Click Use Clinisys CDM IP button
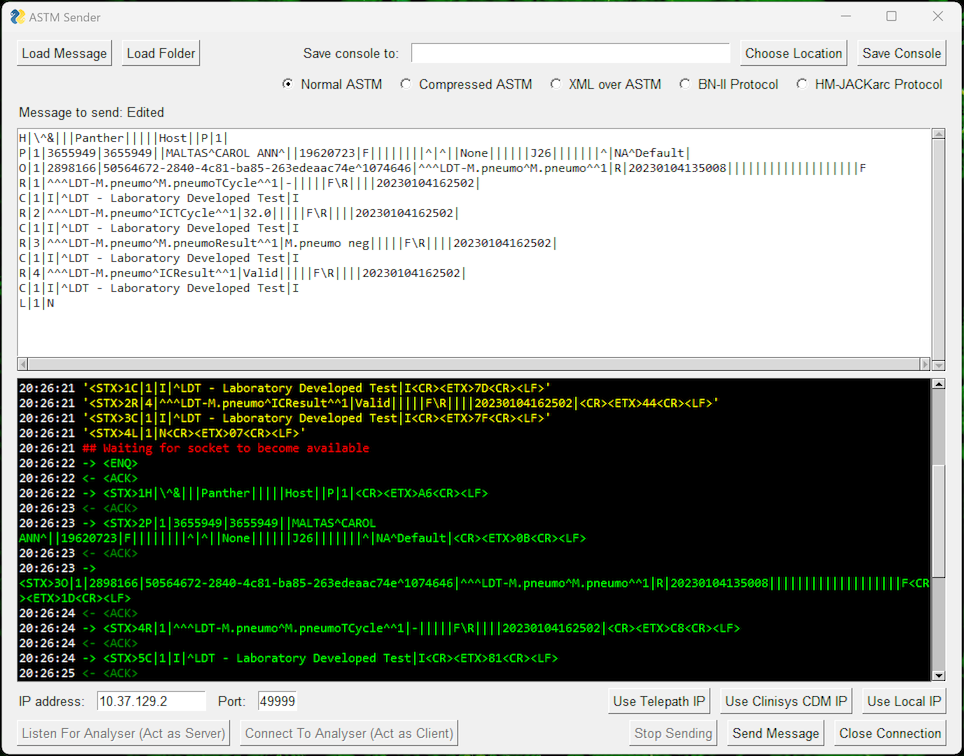This screenshot has height=756, width=964. [786, 701]
